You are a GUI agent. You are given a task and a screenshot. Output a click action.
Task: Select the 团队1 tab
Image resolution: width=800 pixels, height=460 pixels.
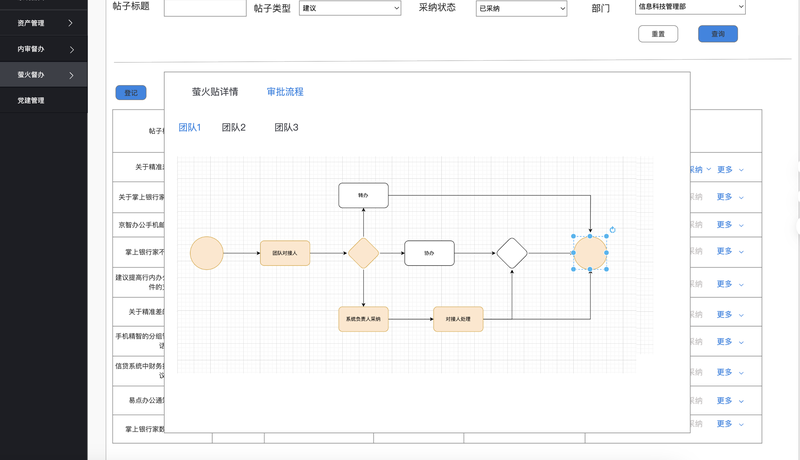click(x=189, y=127)
